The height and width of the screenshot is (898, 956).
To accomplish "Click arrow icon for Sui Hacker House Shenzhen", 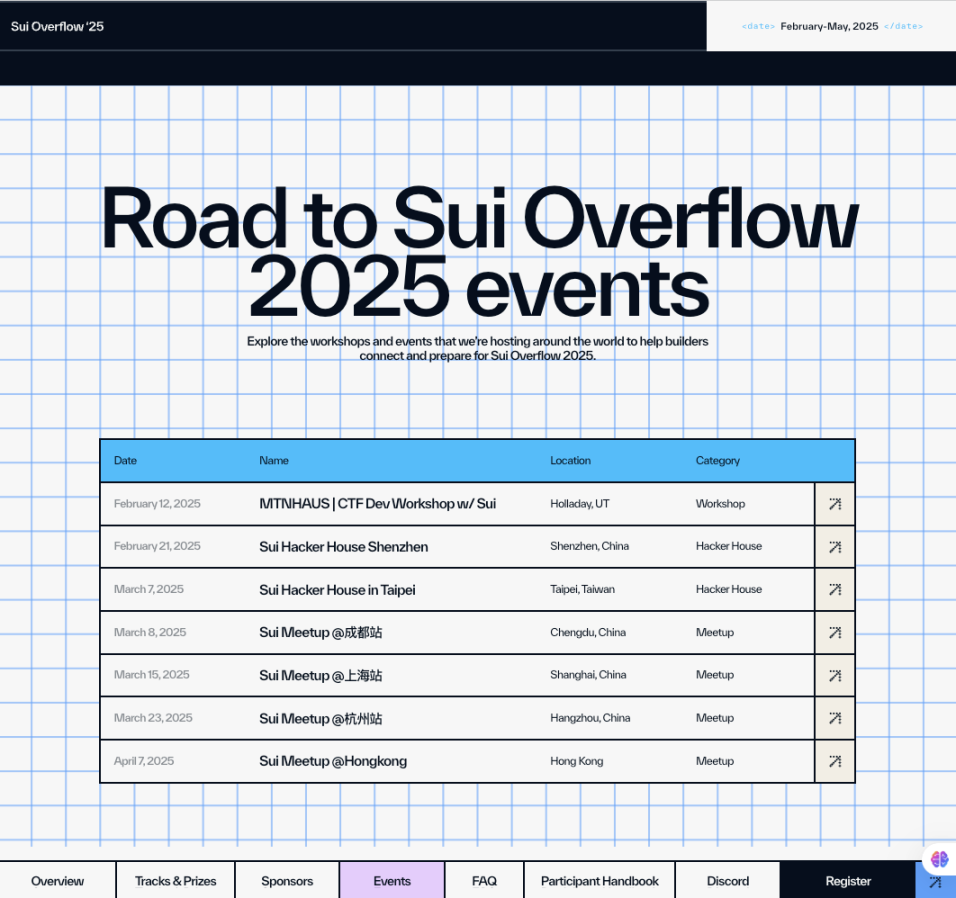I will tap(834, 547).
